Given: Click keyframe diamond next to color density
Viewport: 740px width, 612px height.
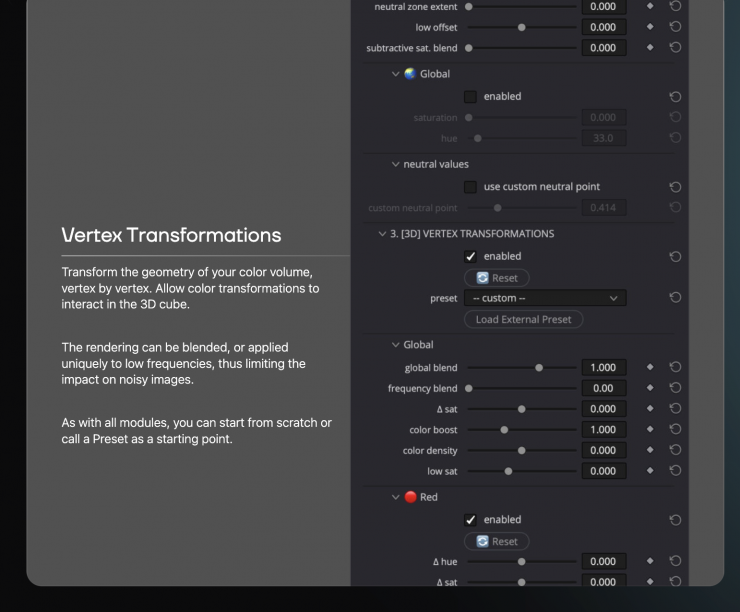Looking at the screenshot, I should [x=650, y=451].
